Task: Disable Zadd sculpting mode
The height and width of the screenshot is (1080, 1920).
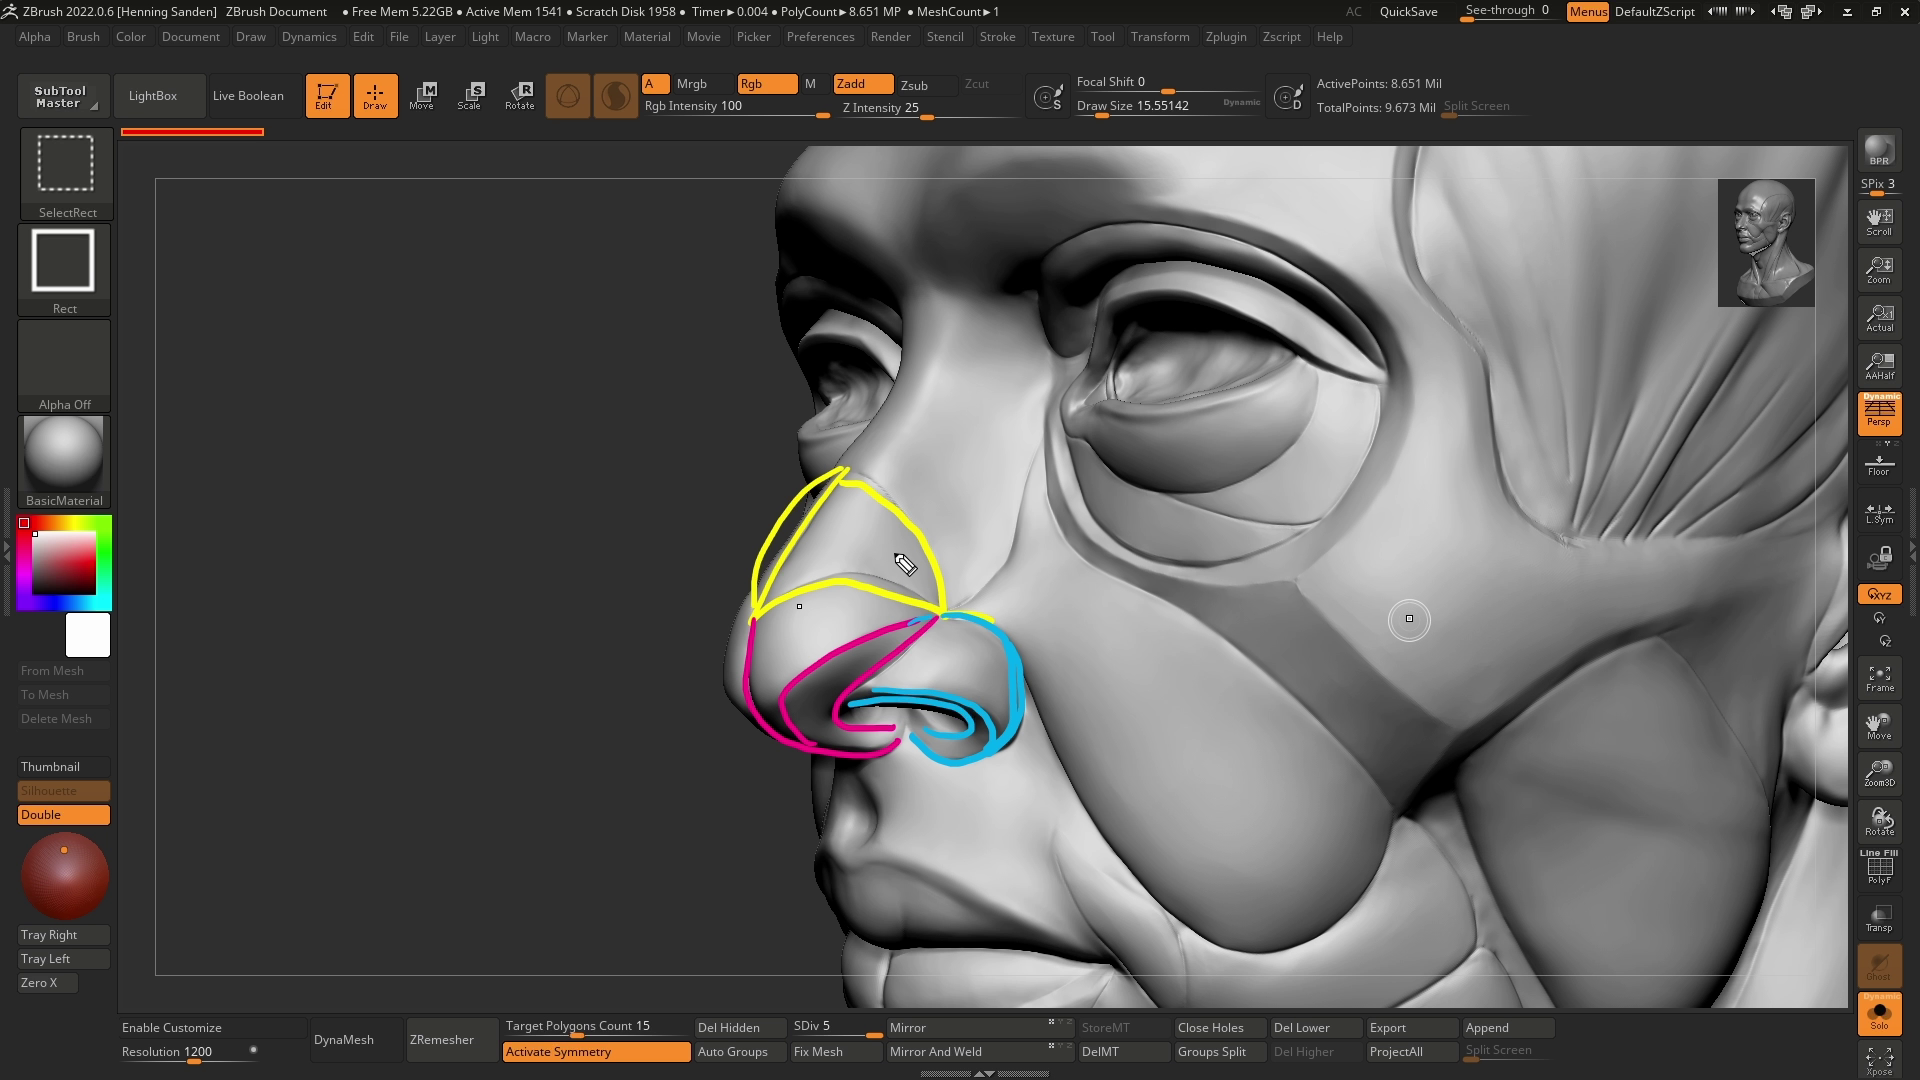Action: 862,84
